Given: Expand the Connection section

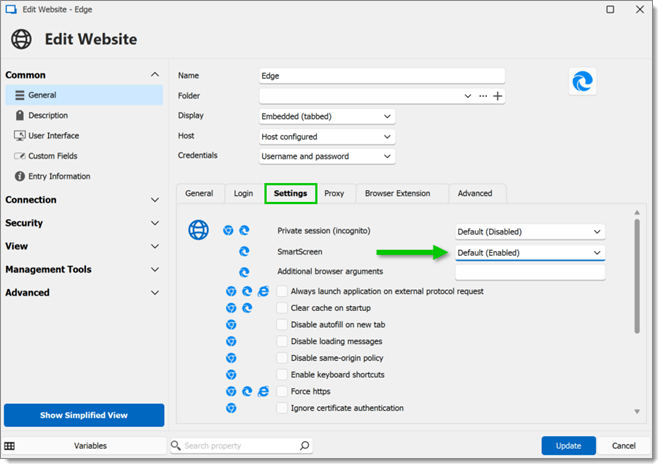Looking at the screenshot, I should (155, 200).
